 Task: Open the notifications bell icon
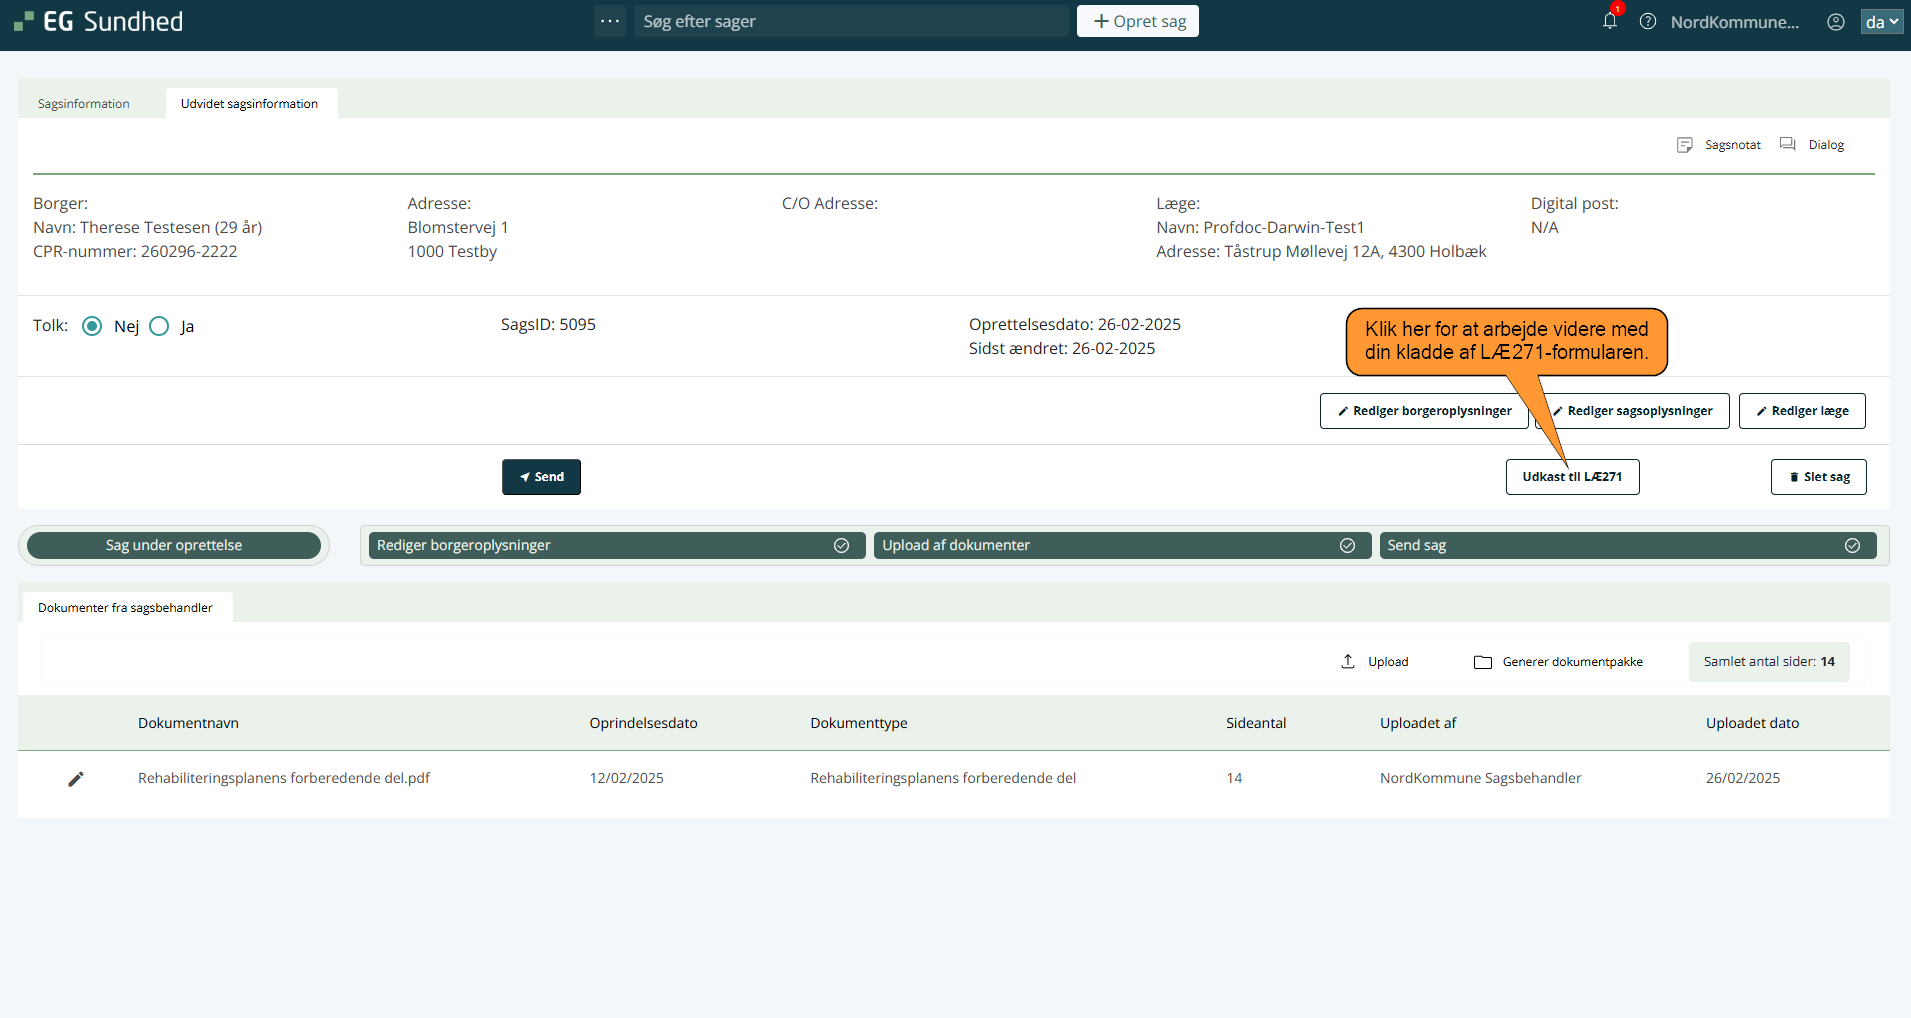[x=1609, y=21]
